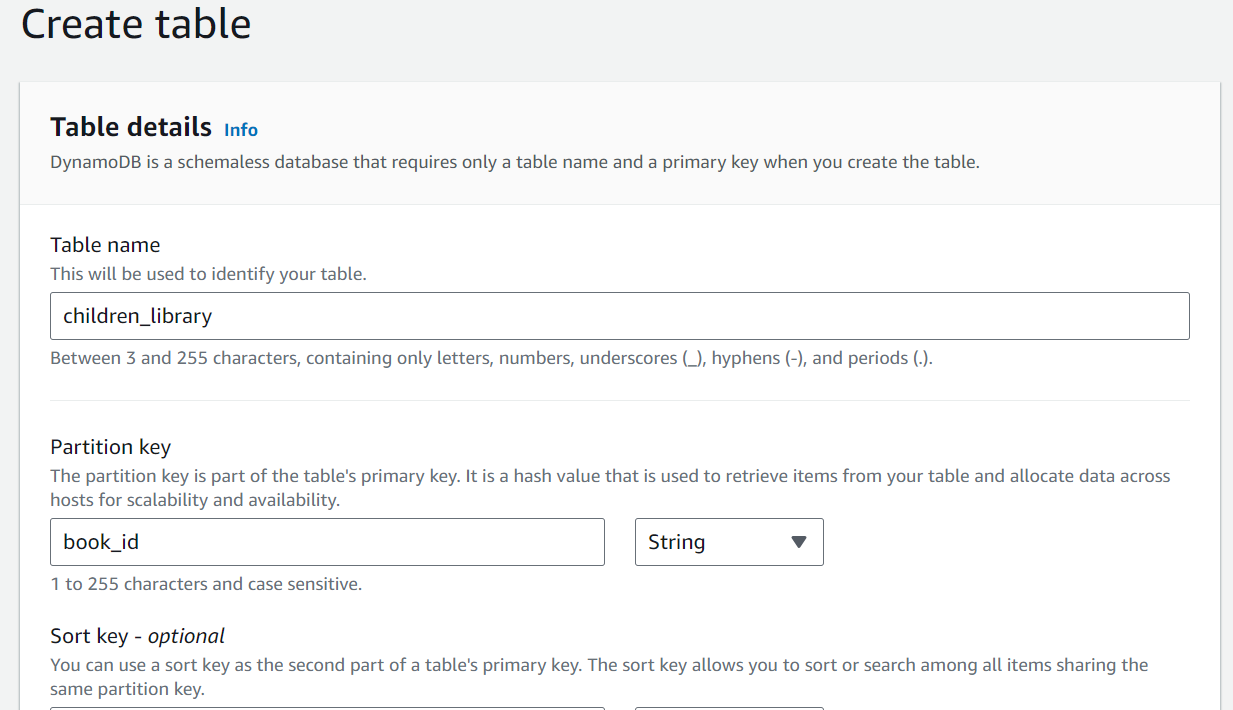Click '1 to 255 characters' helper text
The image size is (1233, 710).
205,584
